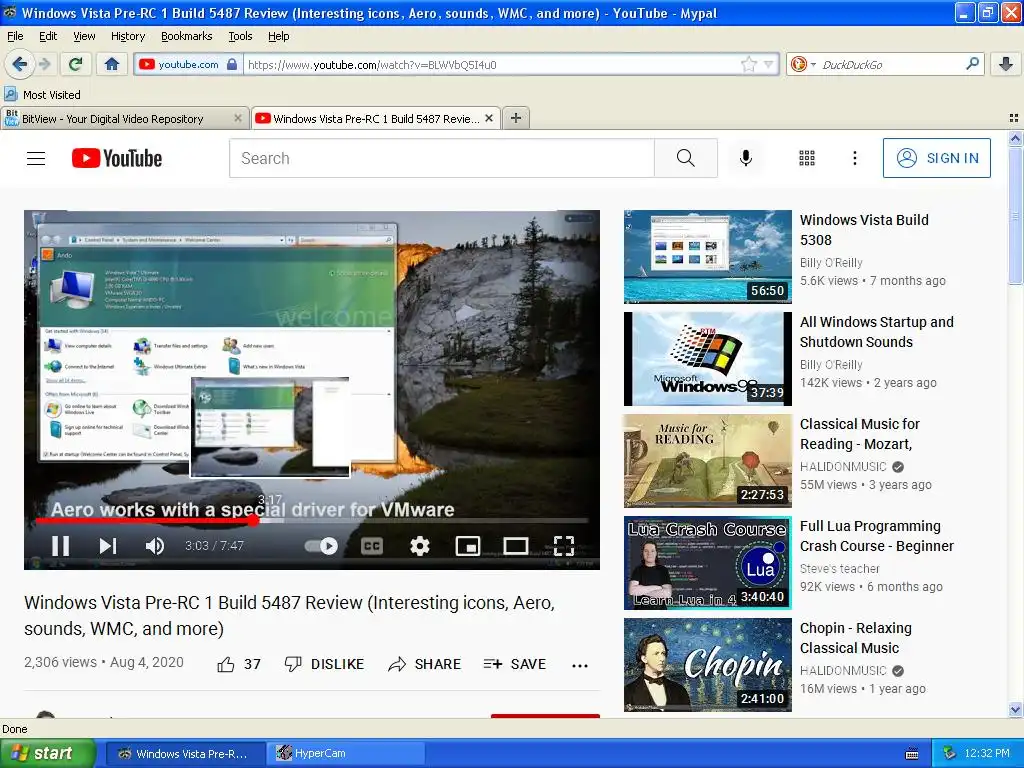
Task: Click SIGN IN button
Action: pos(936,158)
